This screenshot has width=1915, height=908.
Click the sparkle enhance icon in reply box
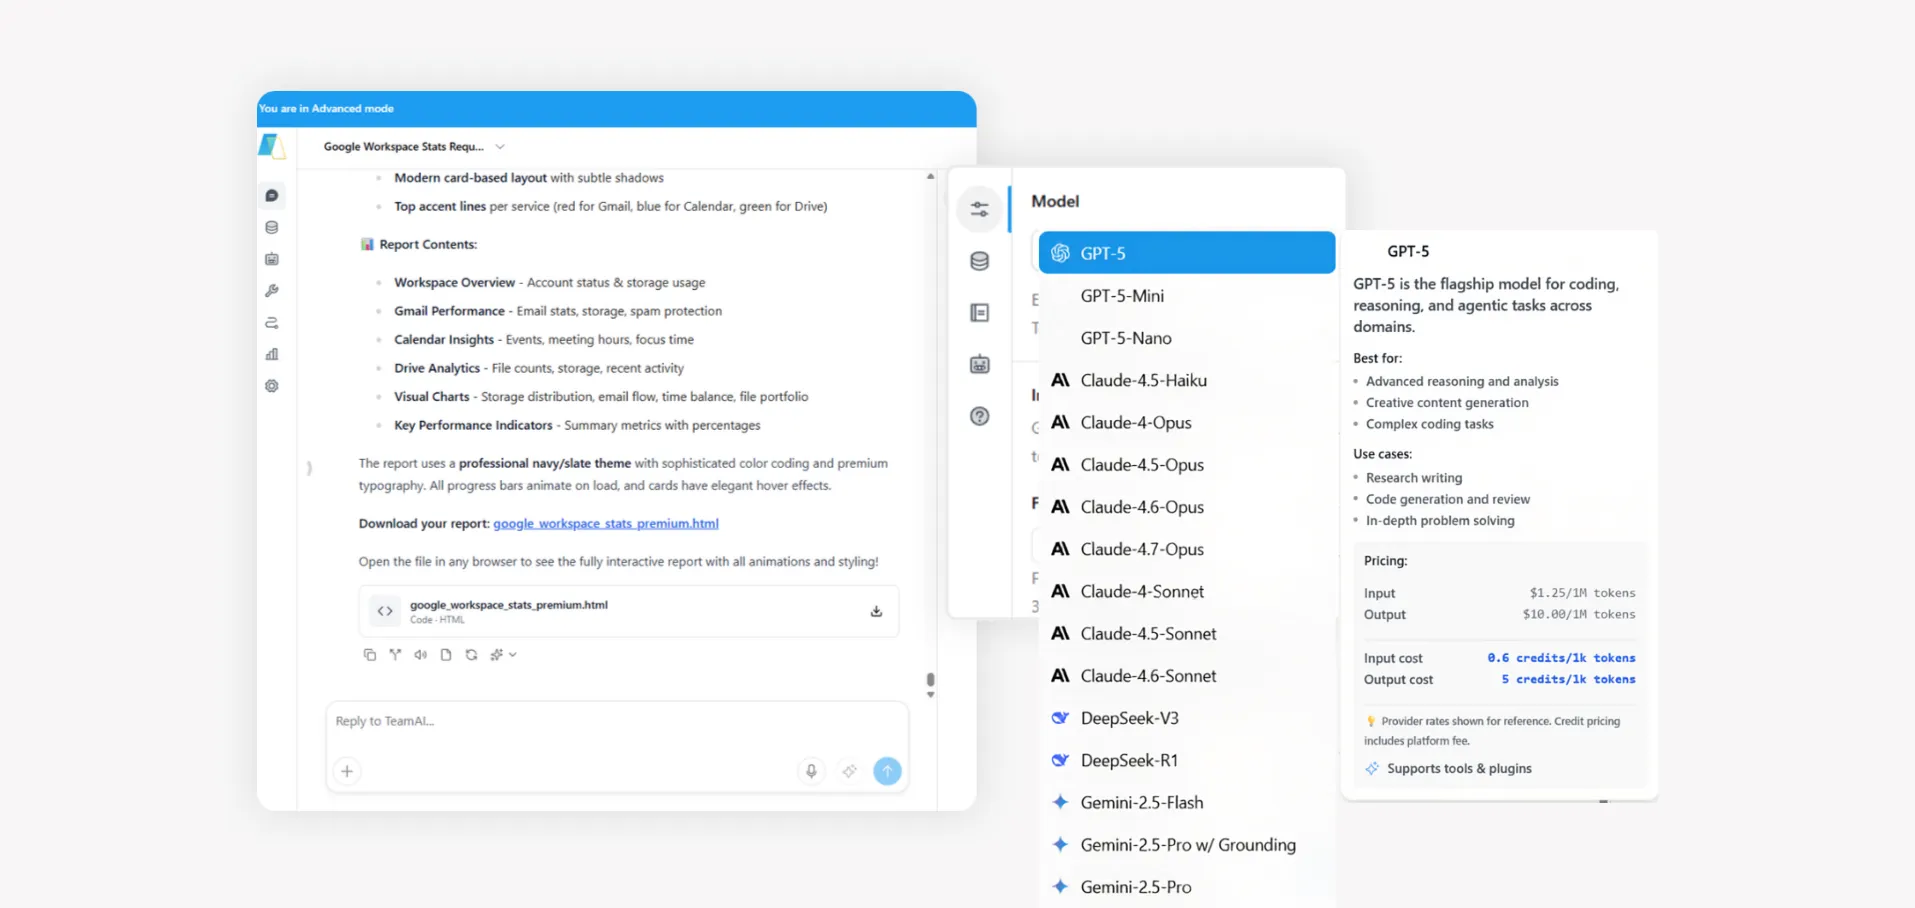point(849,771)
